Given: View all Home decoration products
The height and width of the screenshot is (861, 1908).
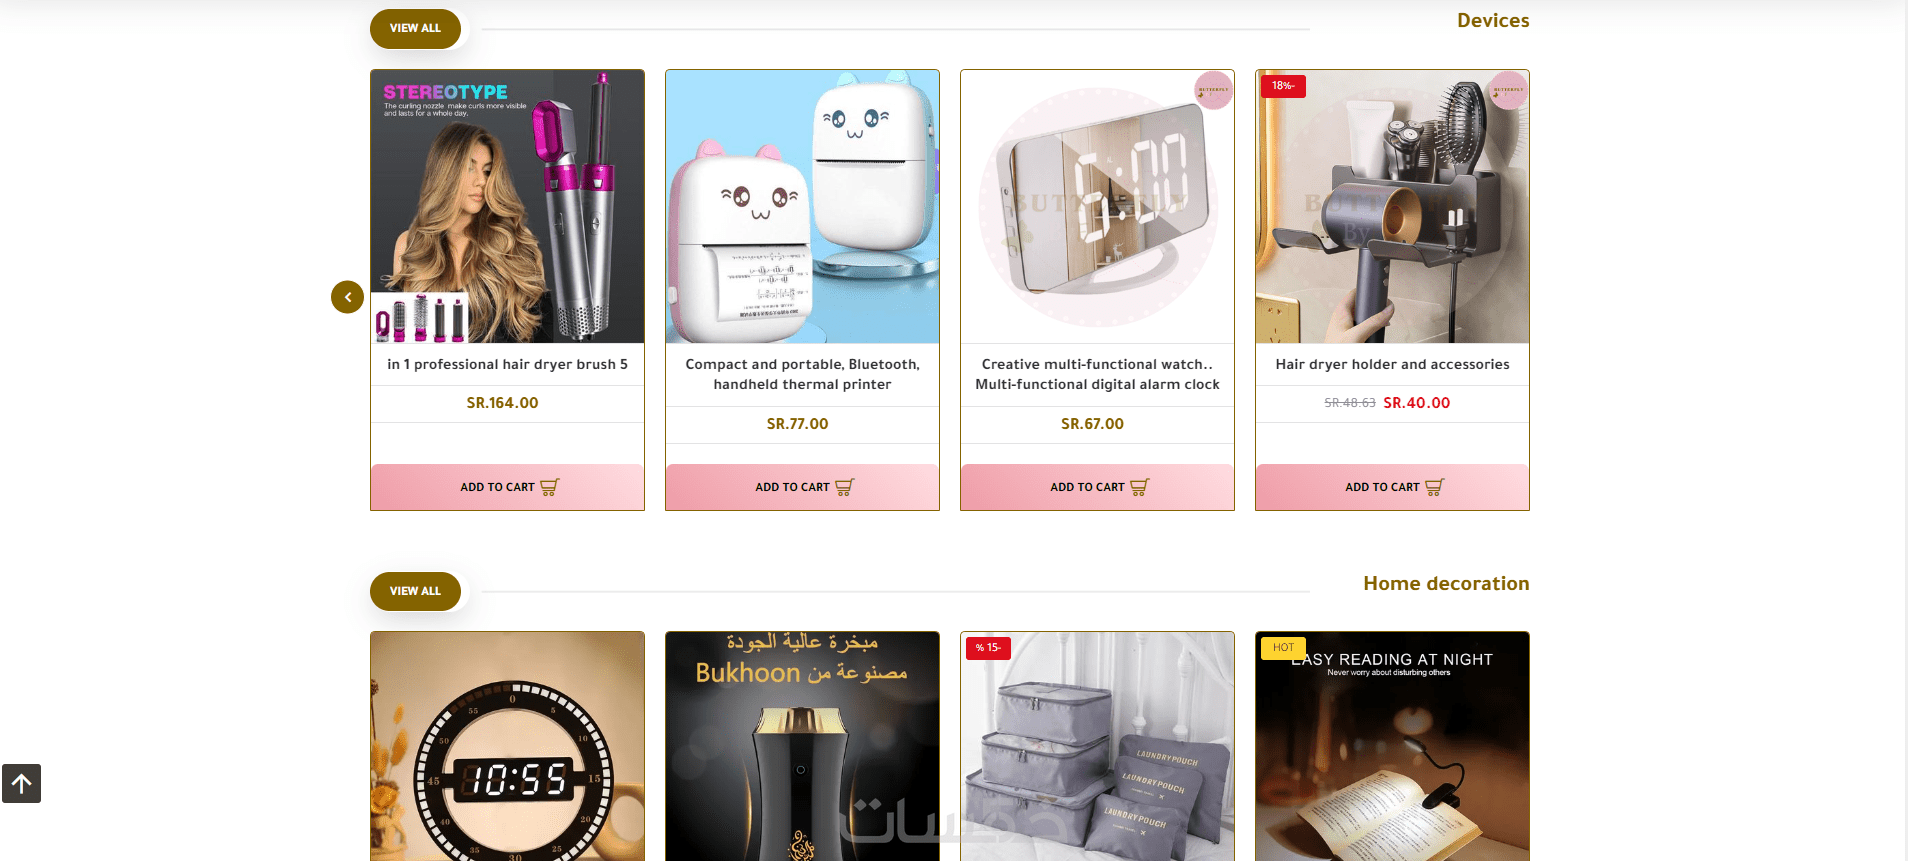Looking at the screenshot, I should tap(415, 591).
